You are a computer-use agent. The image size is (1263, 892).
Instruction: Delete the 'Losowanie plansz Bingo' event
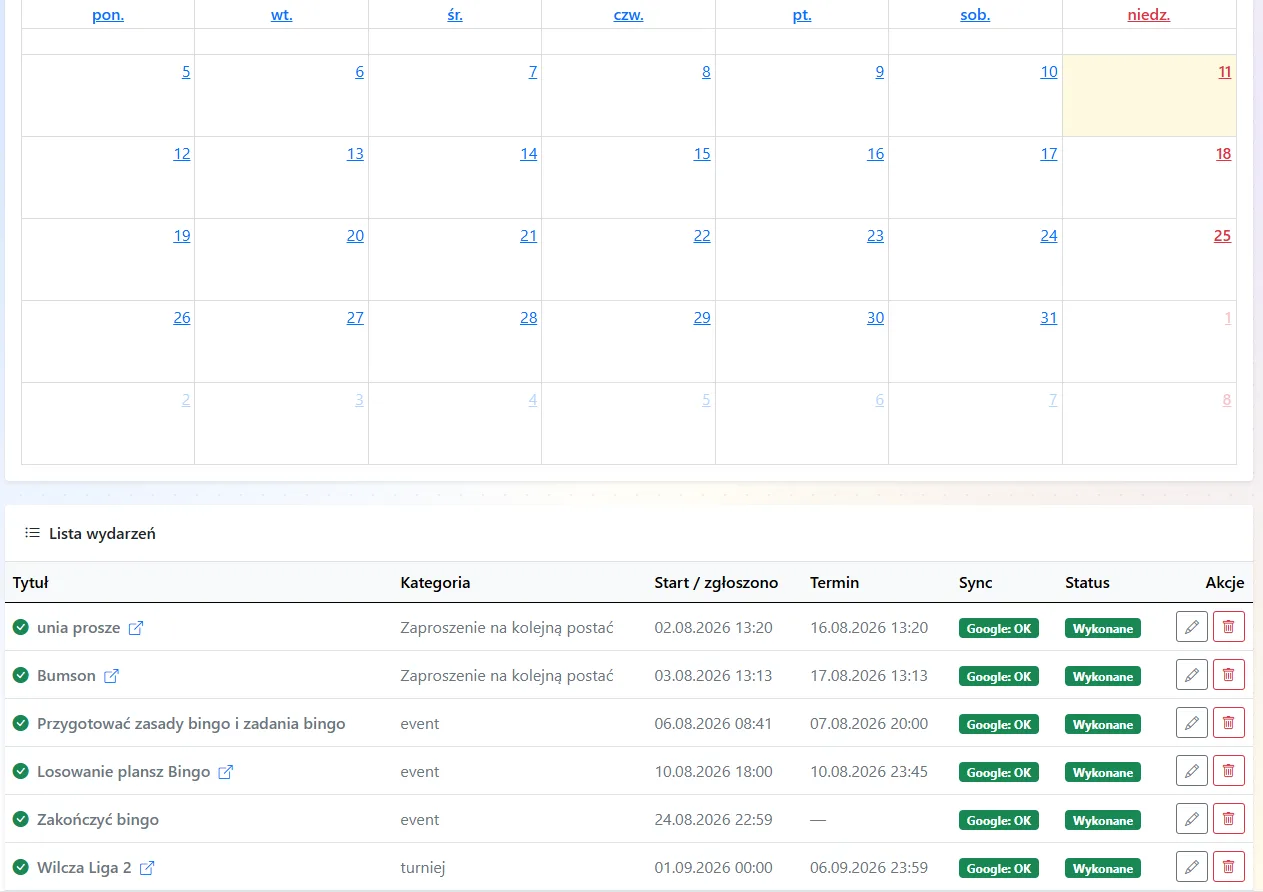tap(1228, 772)
